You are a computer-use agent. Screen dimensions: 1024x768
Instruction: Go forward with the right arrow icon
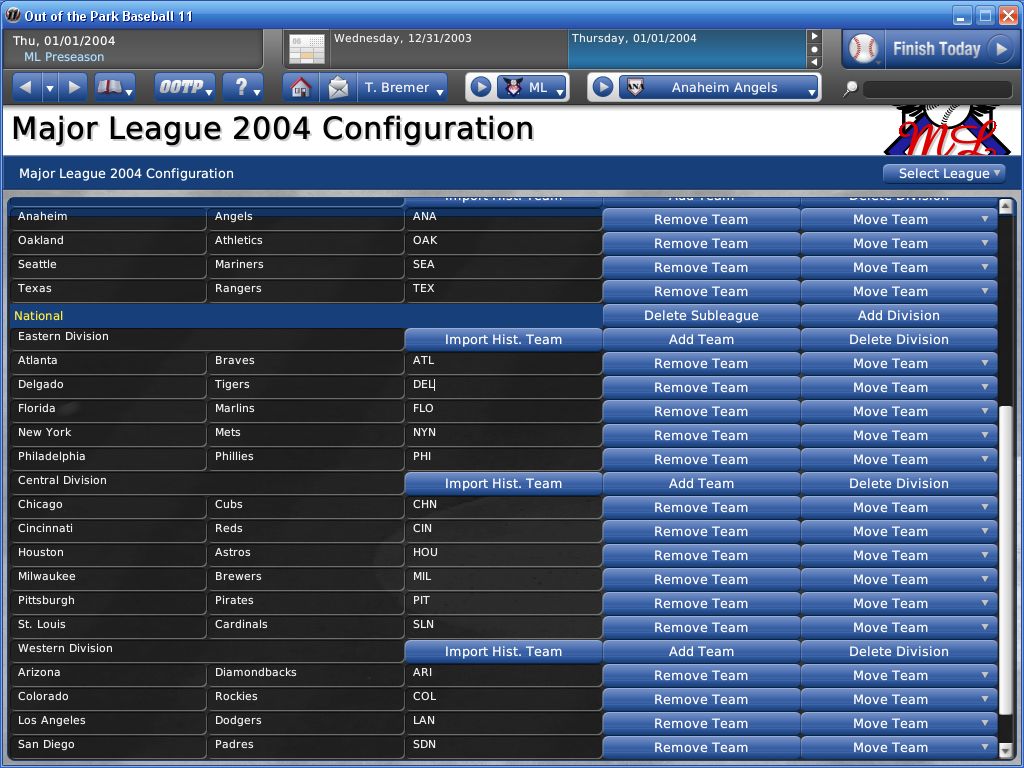(74, 87)
